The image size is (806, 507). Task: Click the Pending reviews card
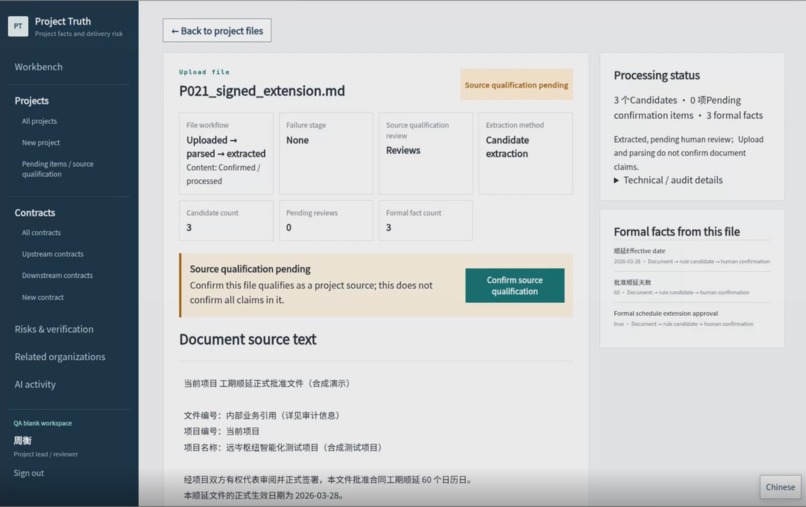326,221
